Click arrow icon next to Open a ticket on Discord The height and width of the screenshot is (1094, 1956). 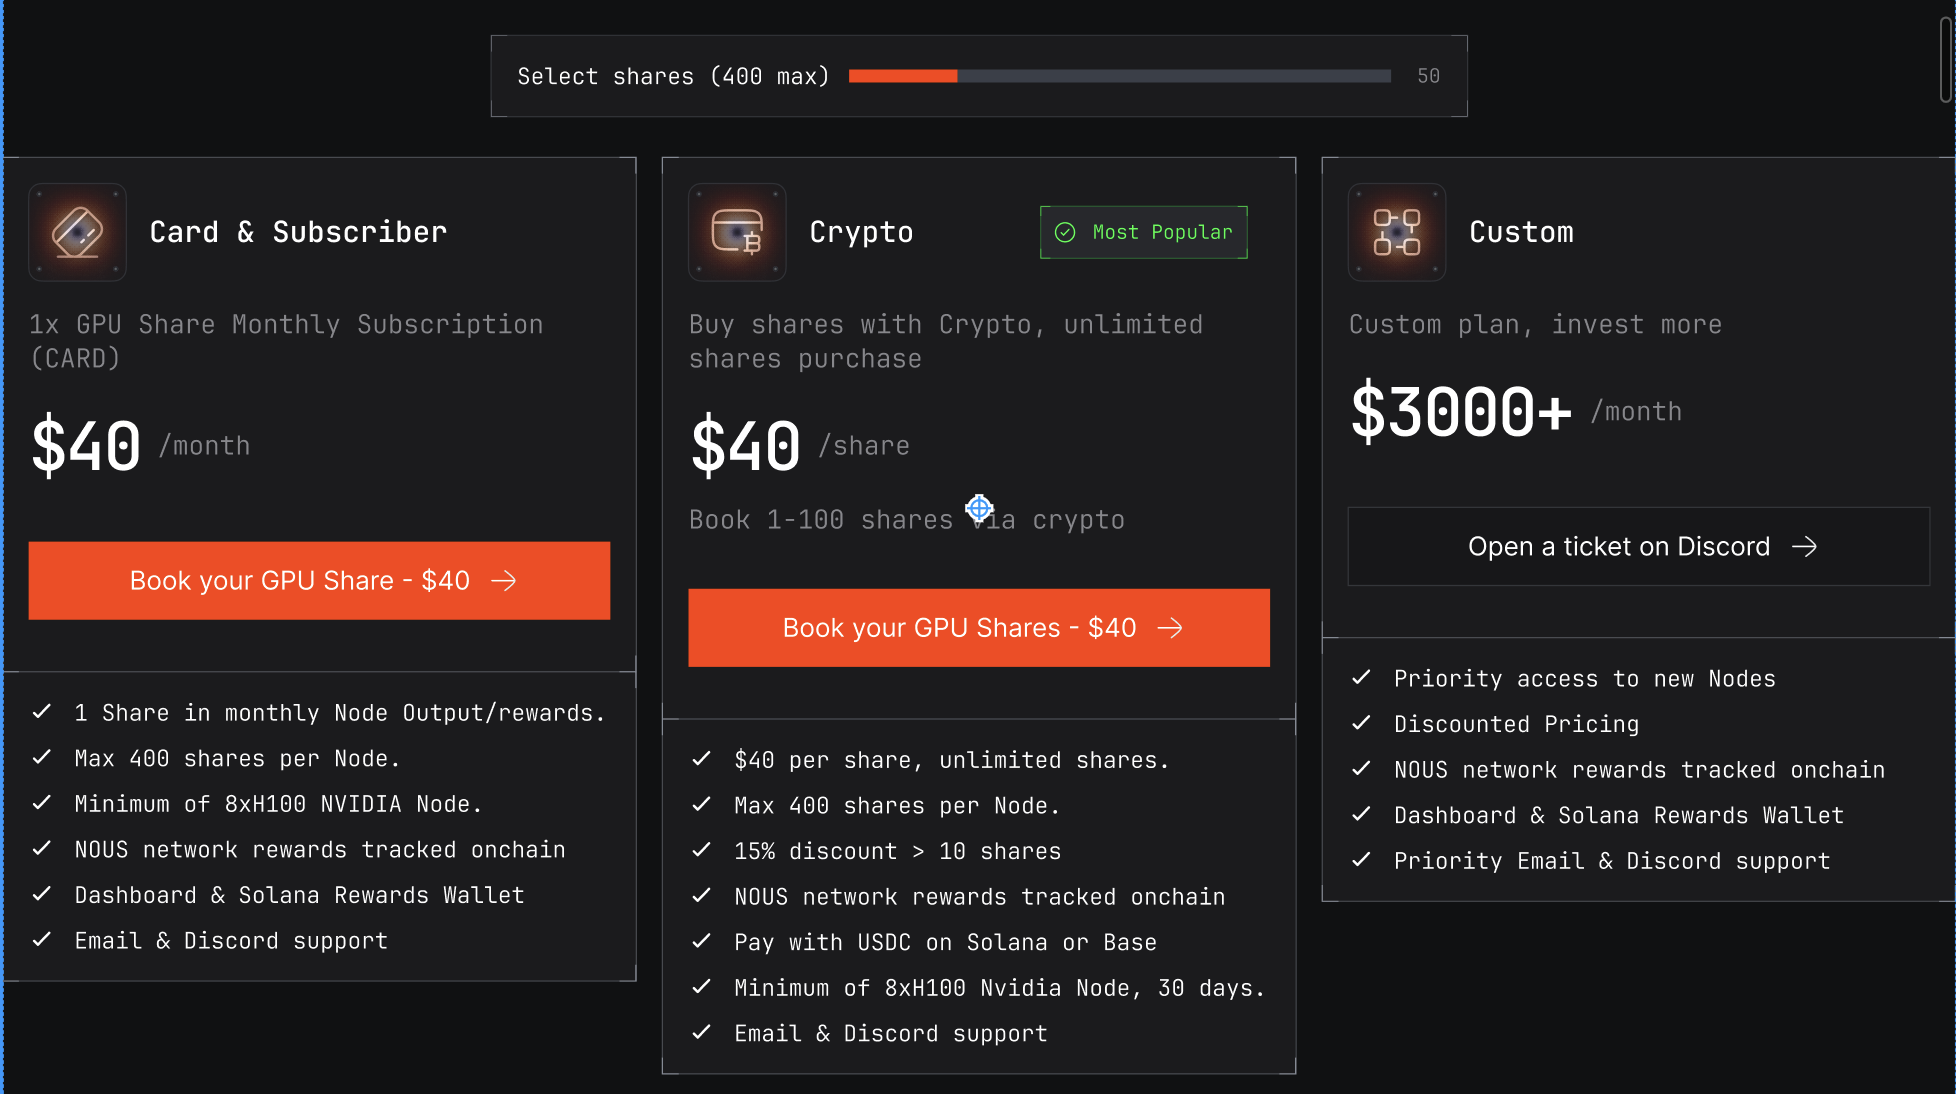tap(1805, 547)
